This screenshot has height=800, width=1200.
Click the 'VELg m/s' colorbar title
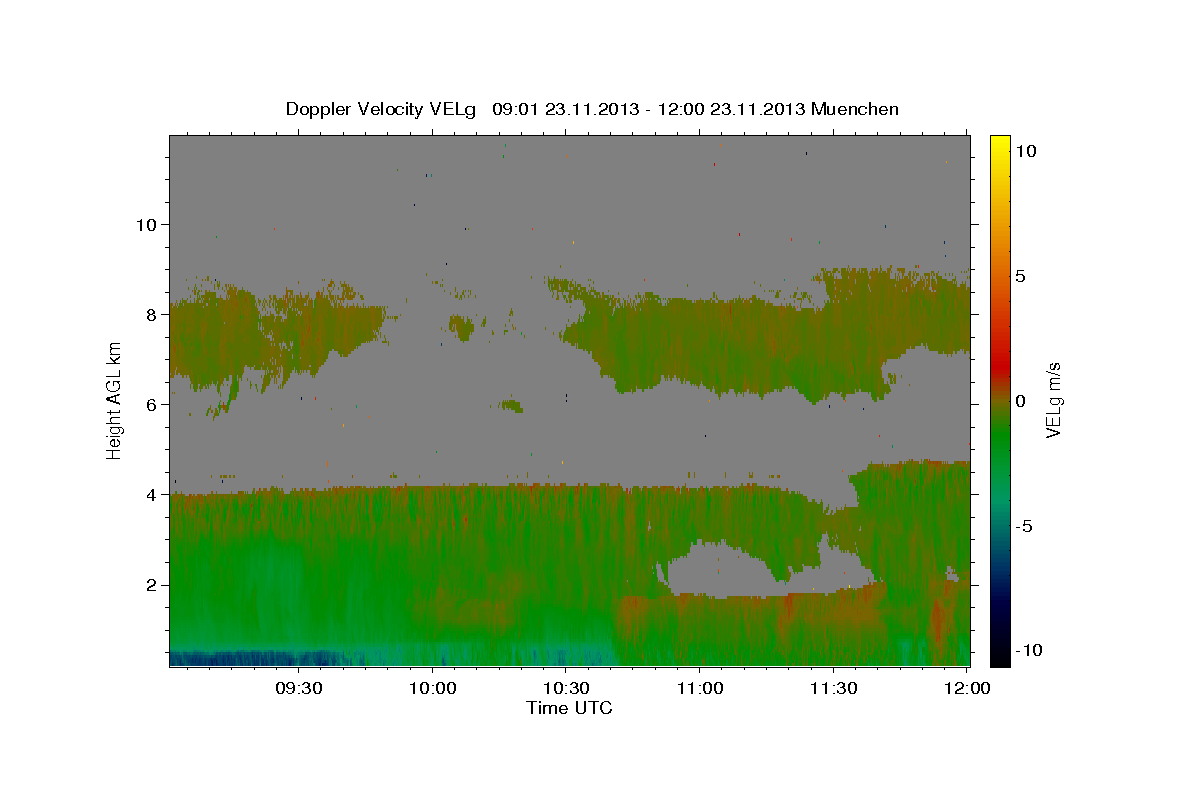pos(1054,400)
